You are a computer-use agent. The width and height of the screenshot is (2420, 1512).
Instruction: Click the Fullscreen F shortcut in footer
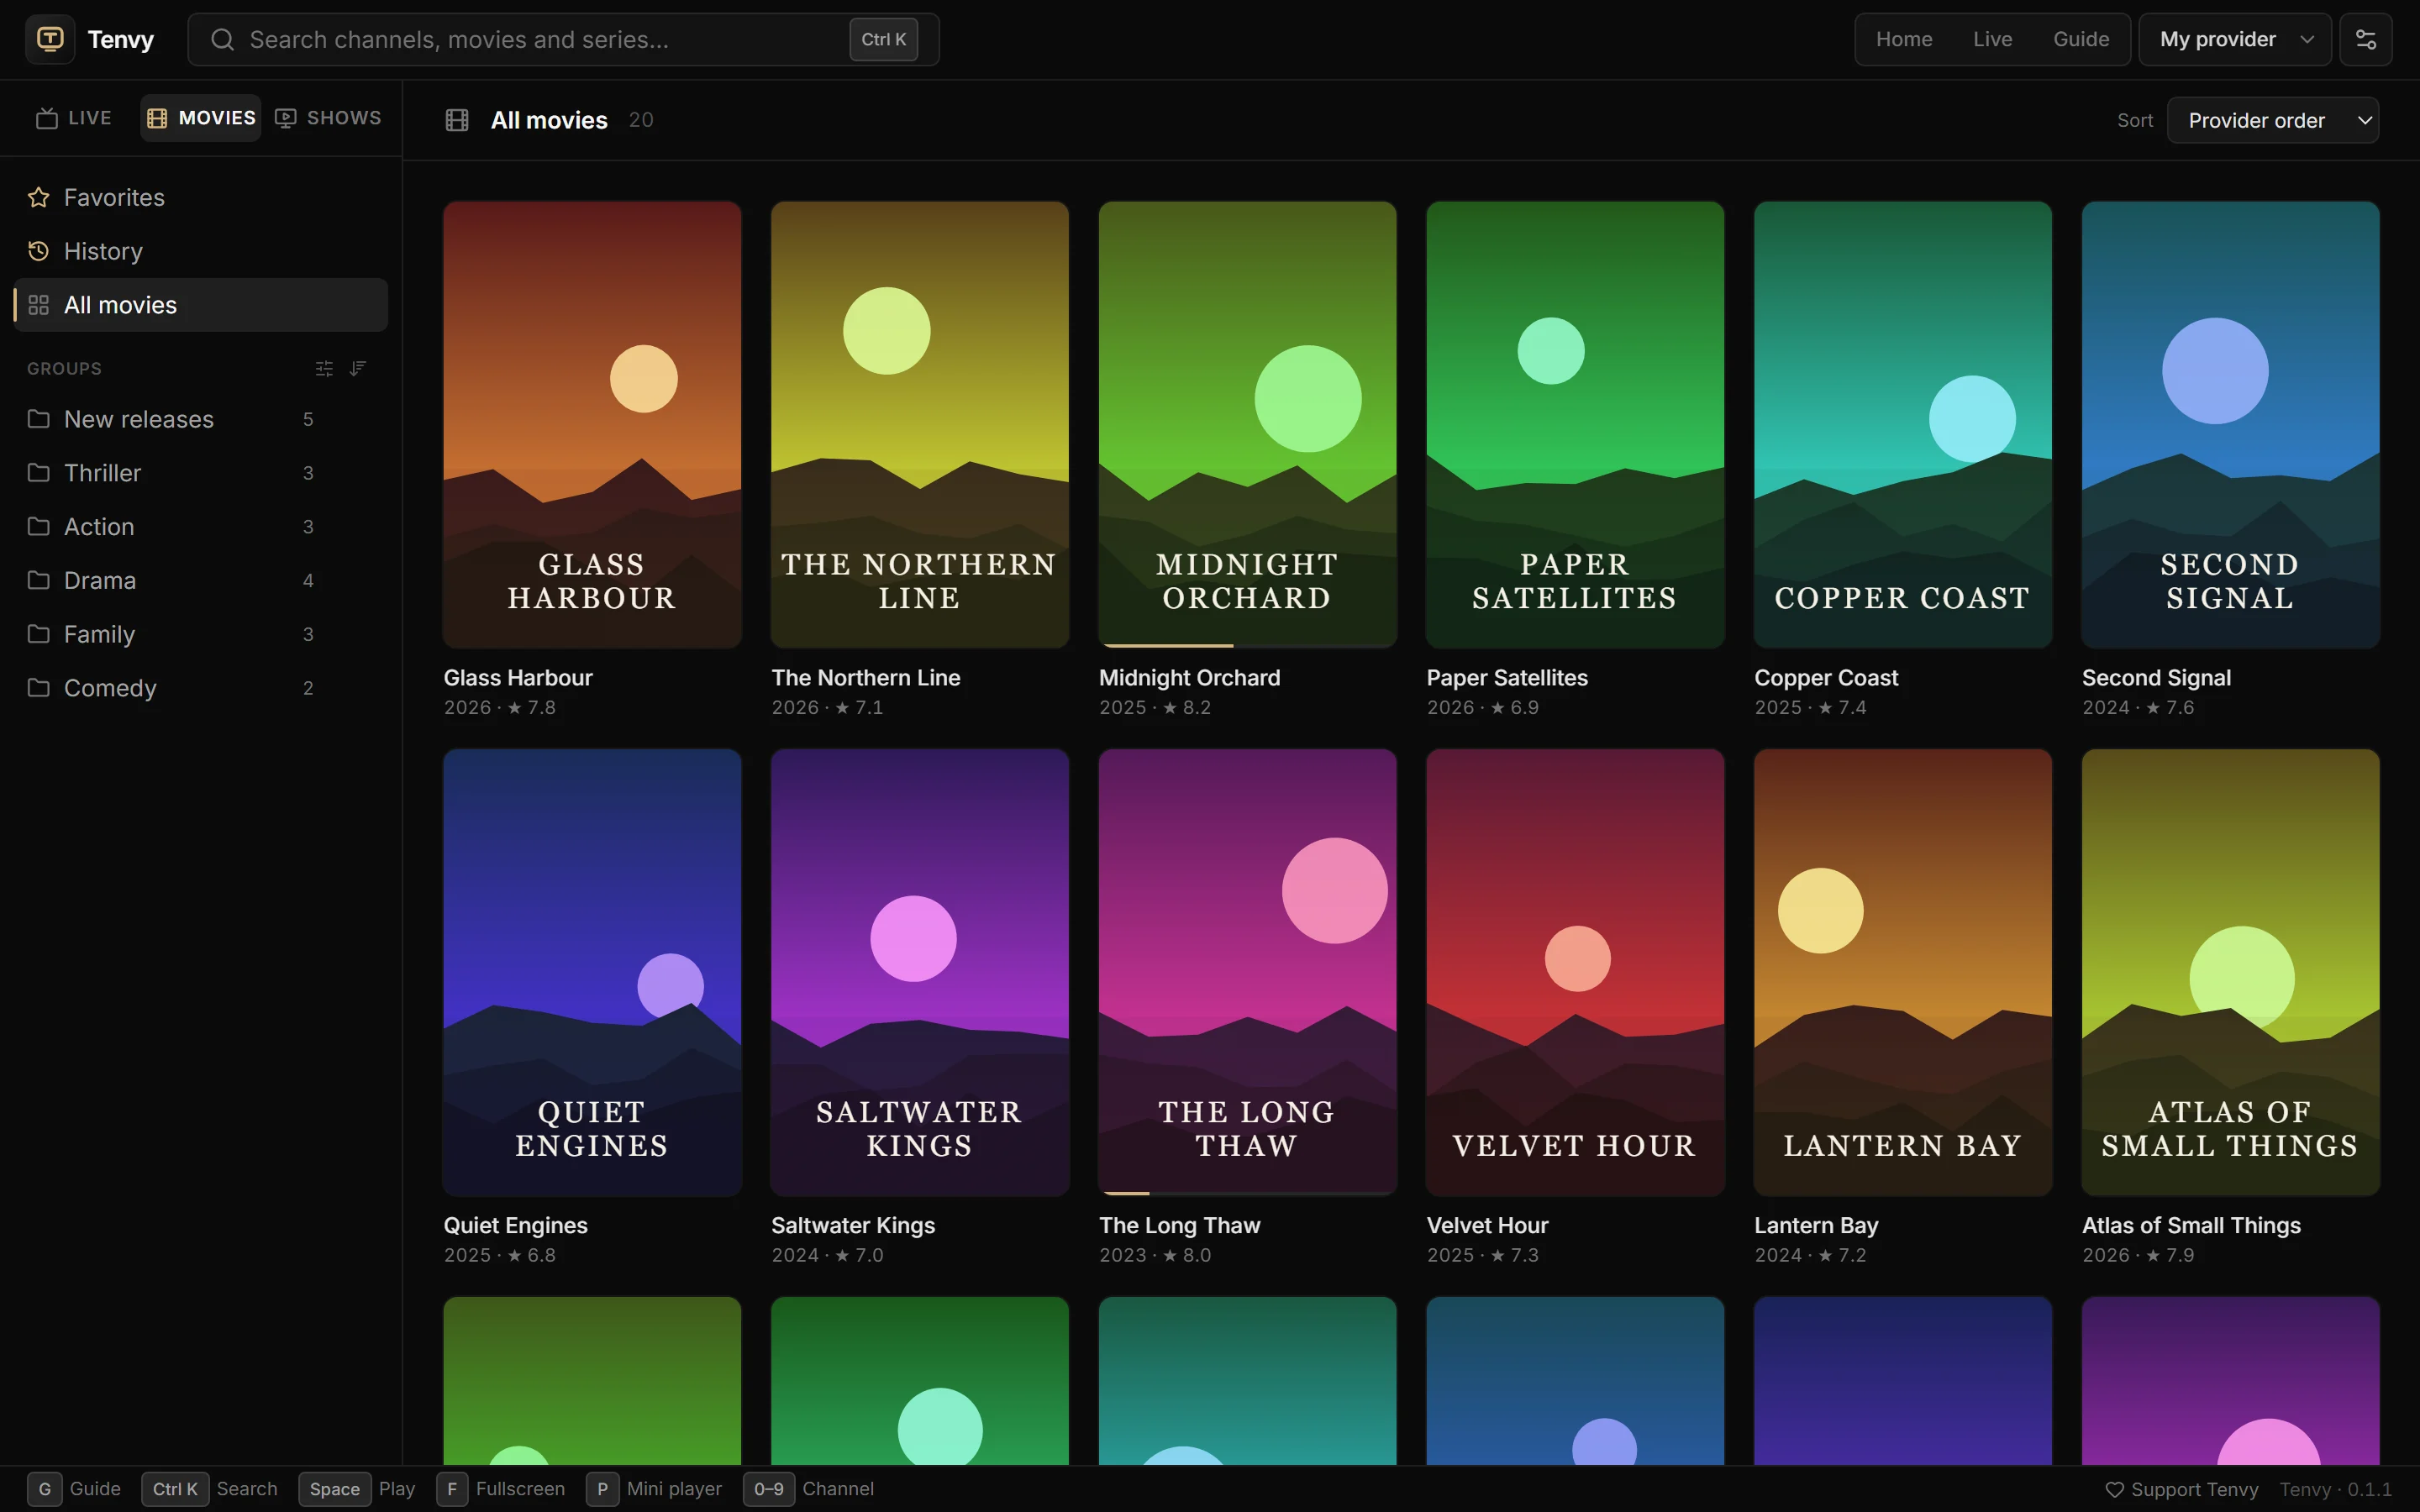click(x=501, y=1489)
